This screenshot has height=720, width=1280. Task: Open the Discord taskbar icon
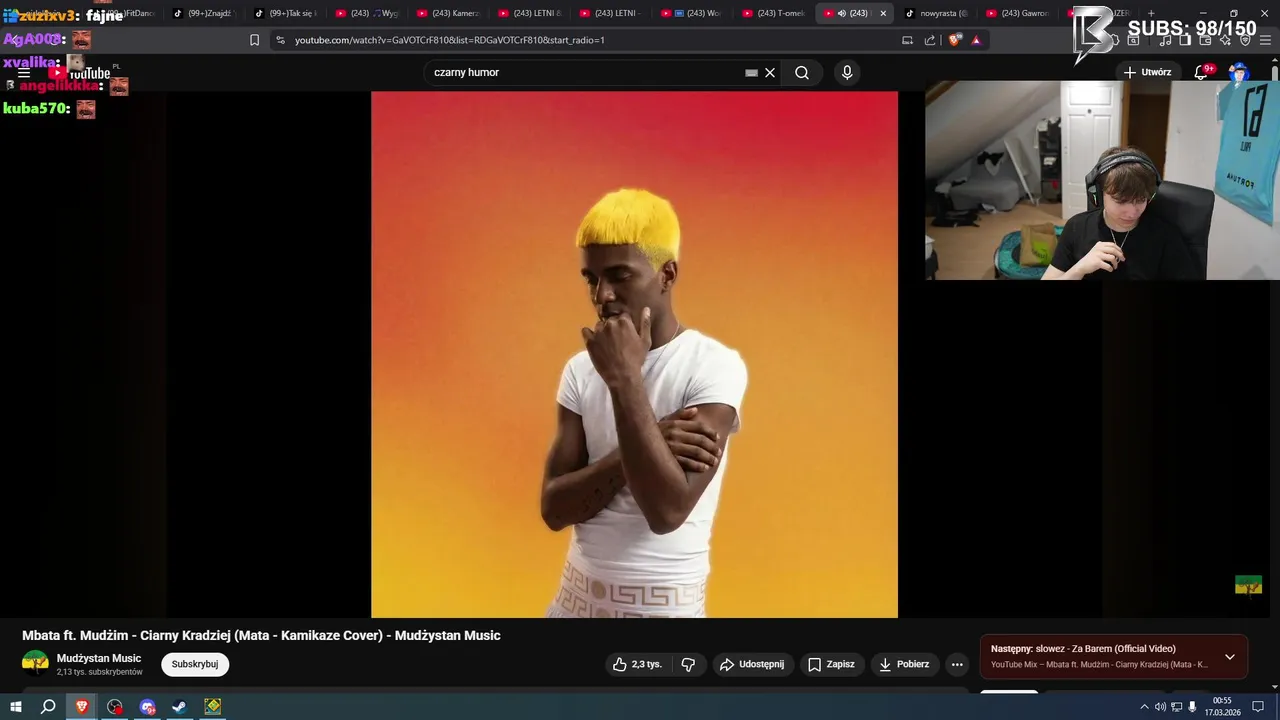coord(148,707)
